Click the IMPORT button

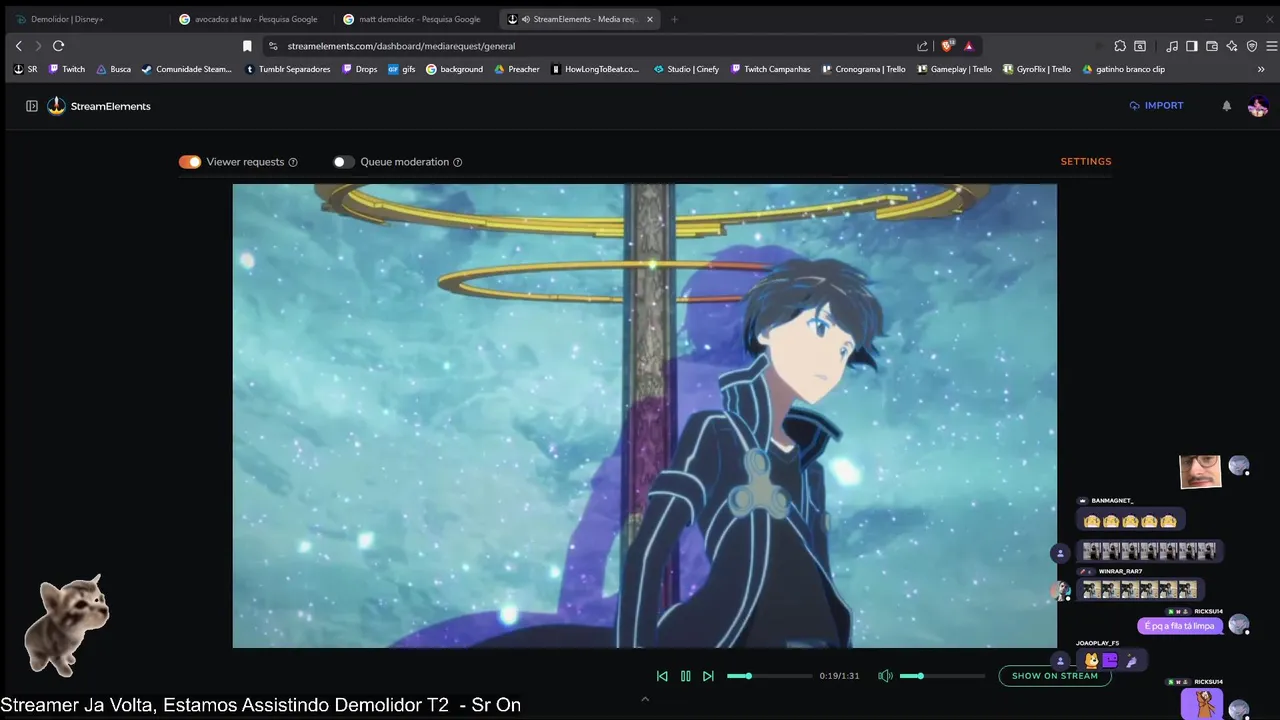1156,105
